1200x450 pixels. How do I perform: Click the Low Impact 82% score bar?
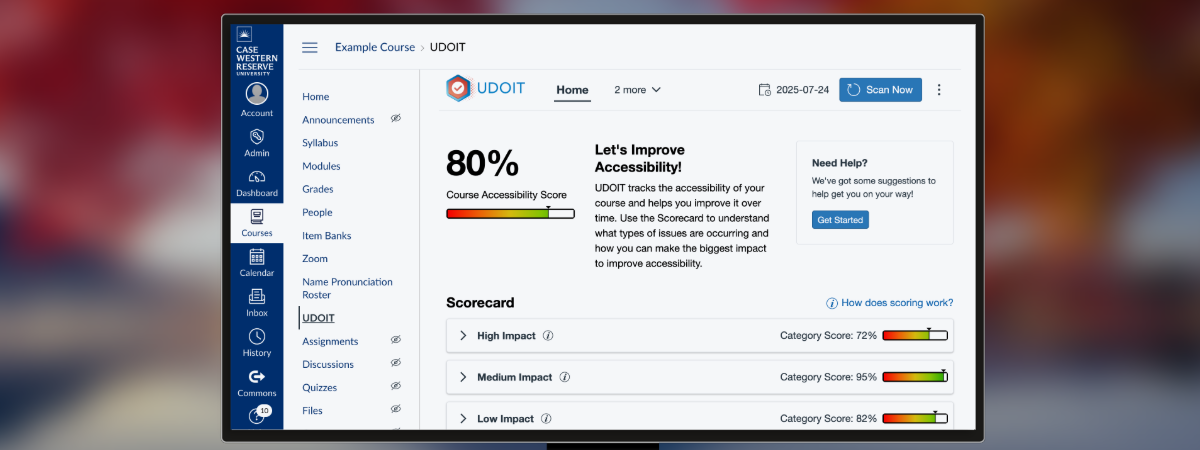coord(915,418)
